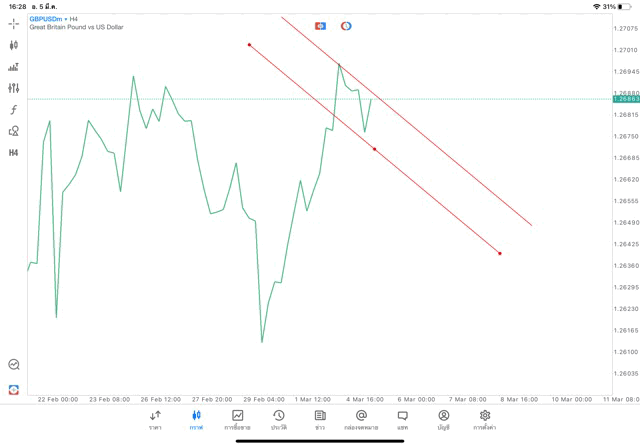Select the crosshair cursor tool
The width and height of the screenshot is (640, 447).
pos(13,24)
